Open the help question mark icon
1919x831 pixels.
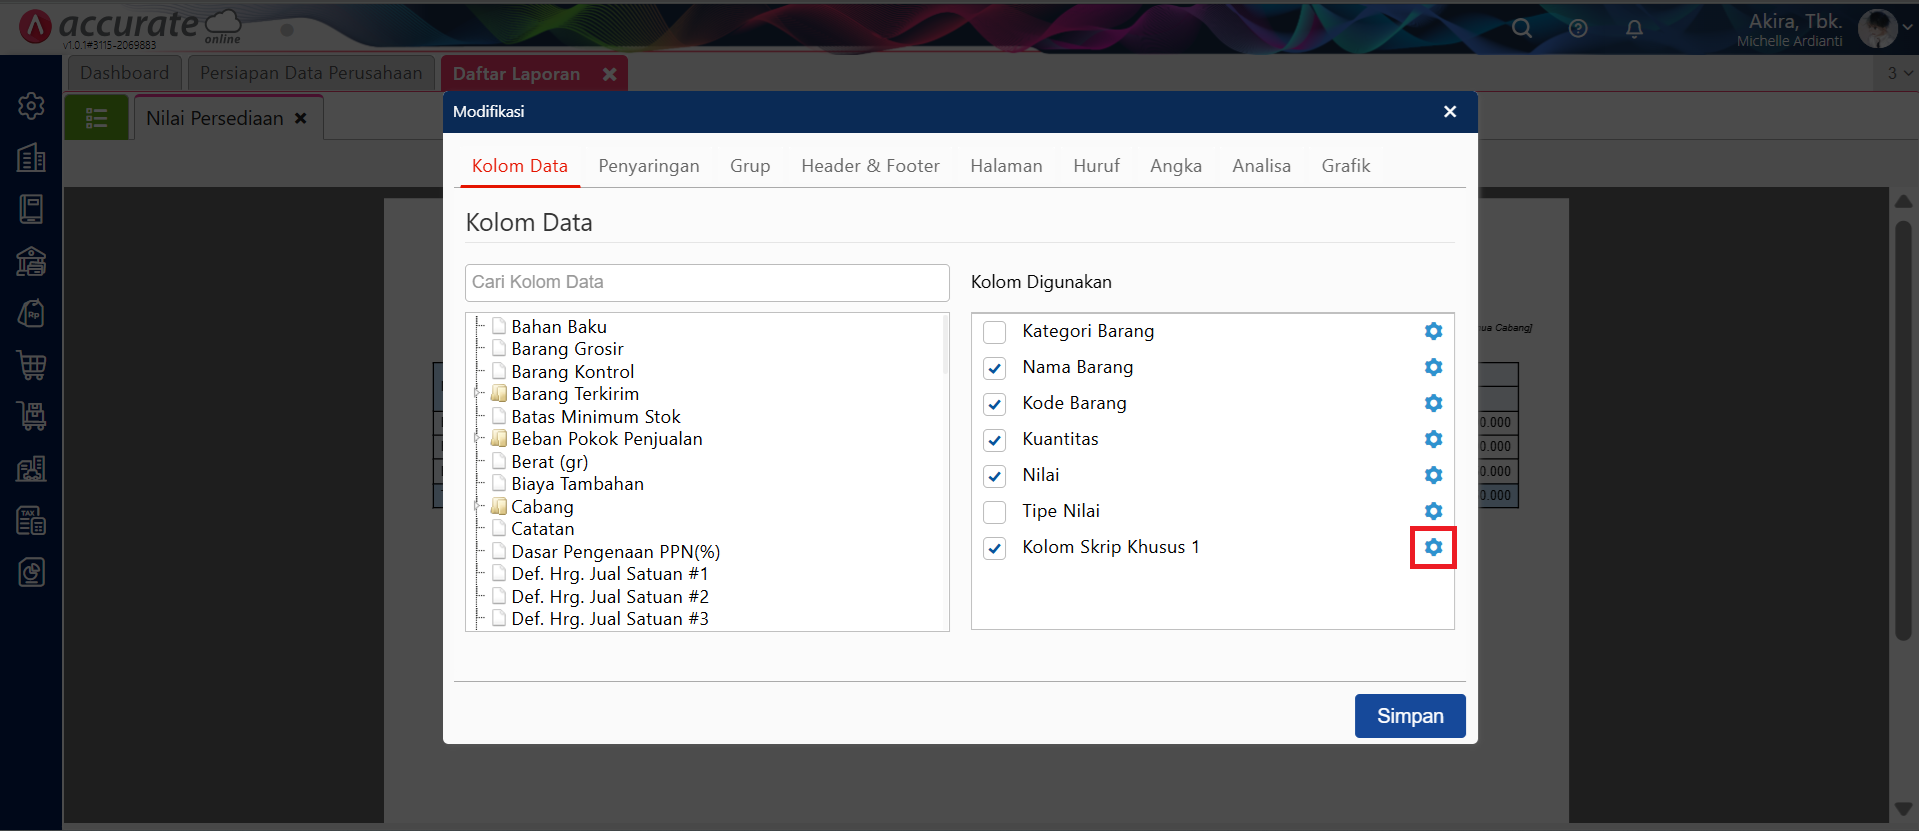pos(1578,29)
